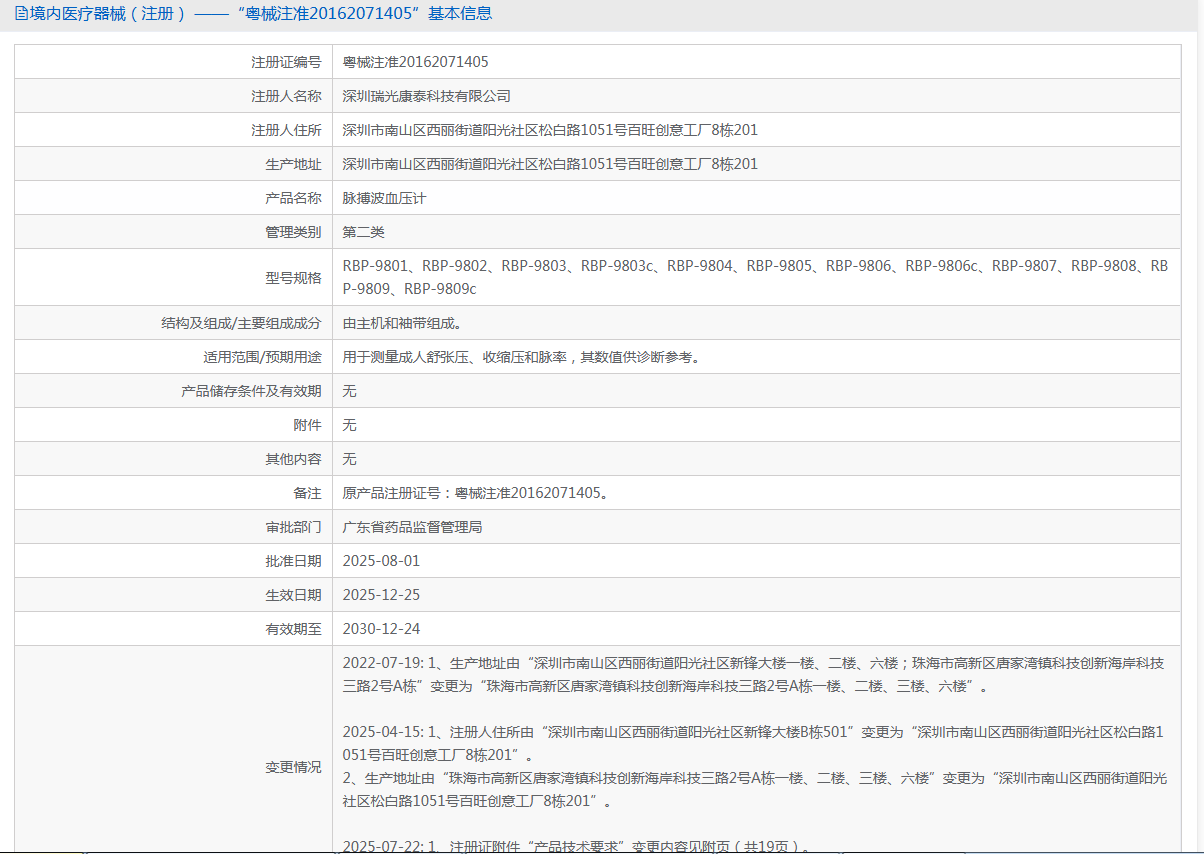
Task: Click the 无 value in 产品储存条件及有效期 row
Action: click(349, 391)
